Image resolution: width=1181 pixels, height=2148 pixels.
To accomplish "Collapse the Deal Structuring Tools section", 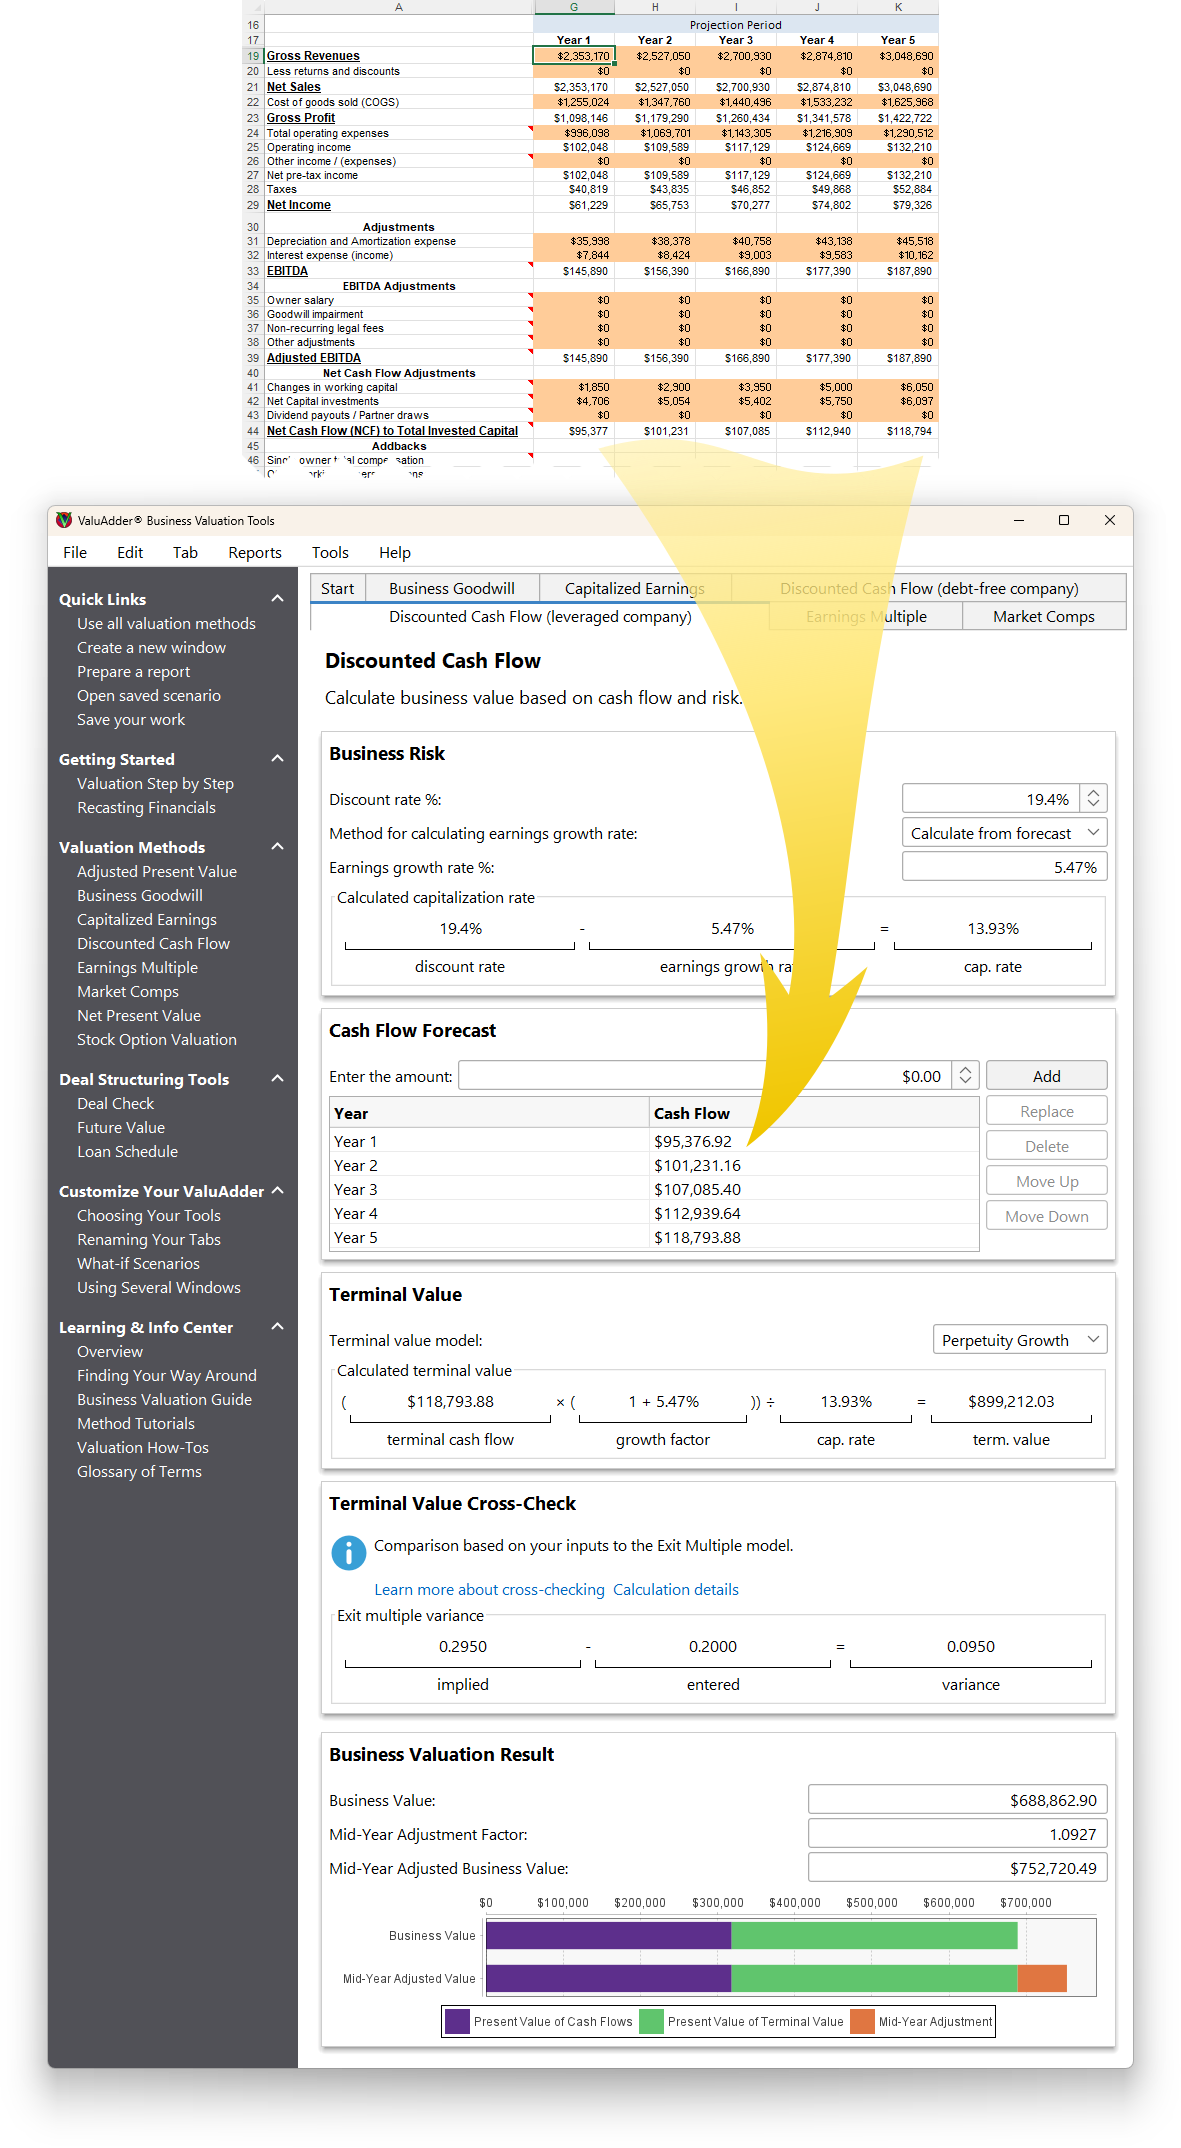I will (x=278, y=1078).
